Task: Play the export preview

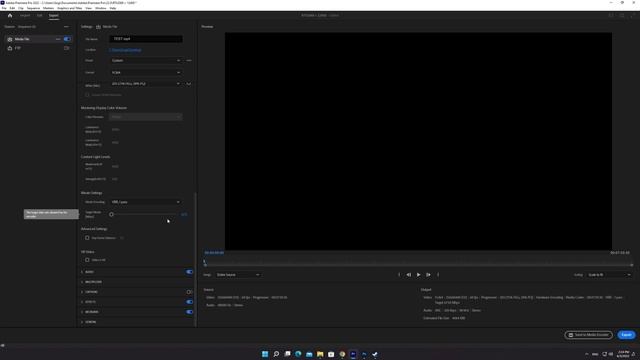Action: (x=418, y=275)
